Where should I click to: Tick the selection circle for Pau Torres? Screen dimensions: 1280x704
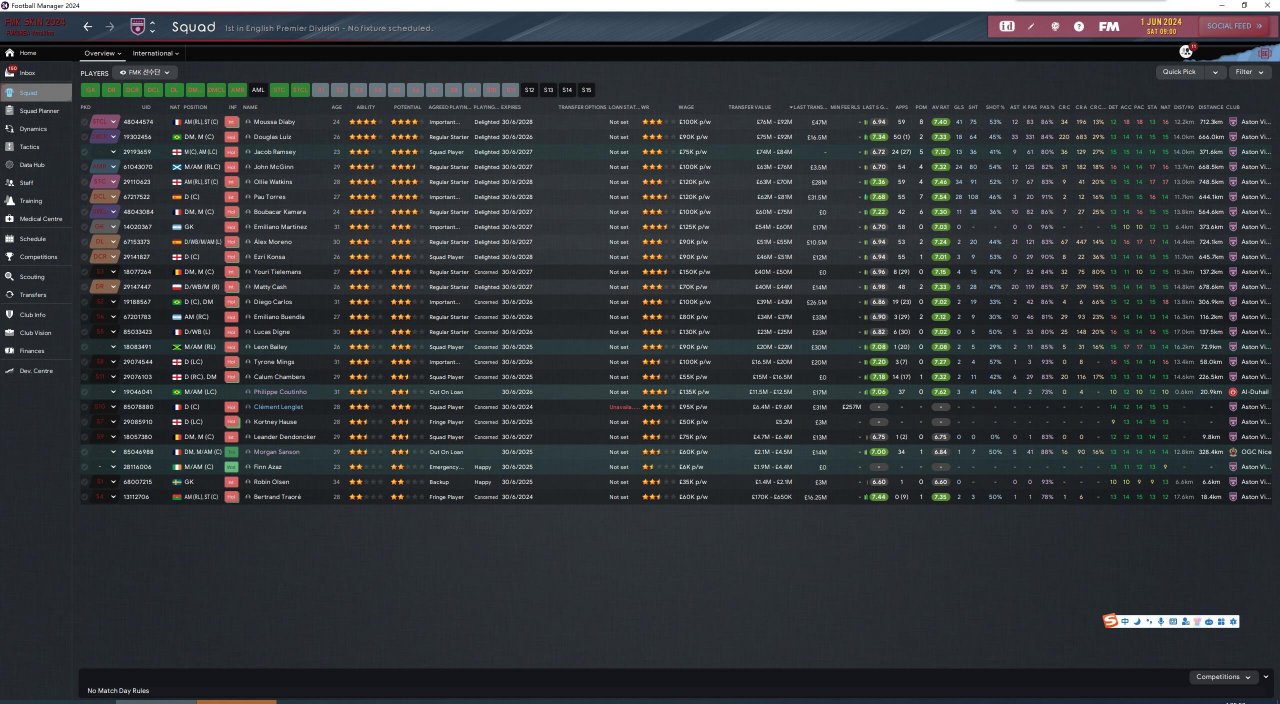85,197
